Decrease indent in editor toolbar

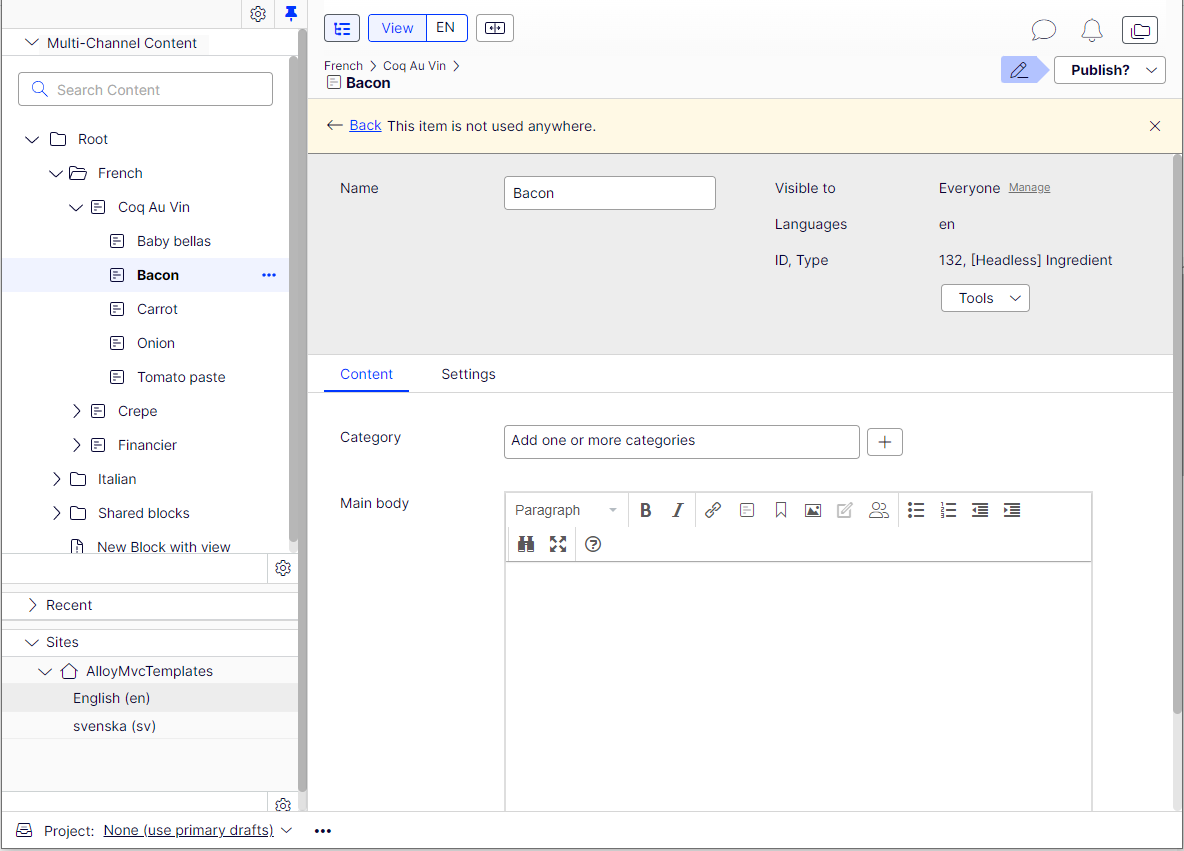click(x=980, y=510)
